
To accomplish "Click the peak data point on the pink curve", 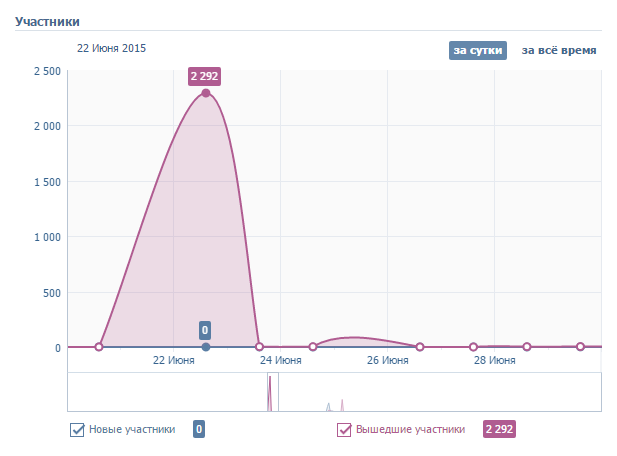I will click(x=206, y=93).
